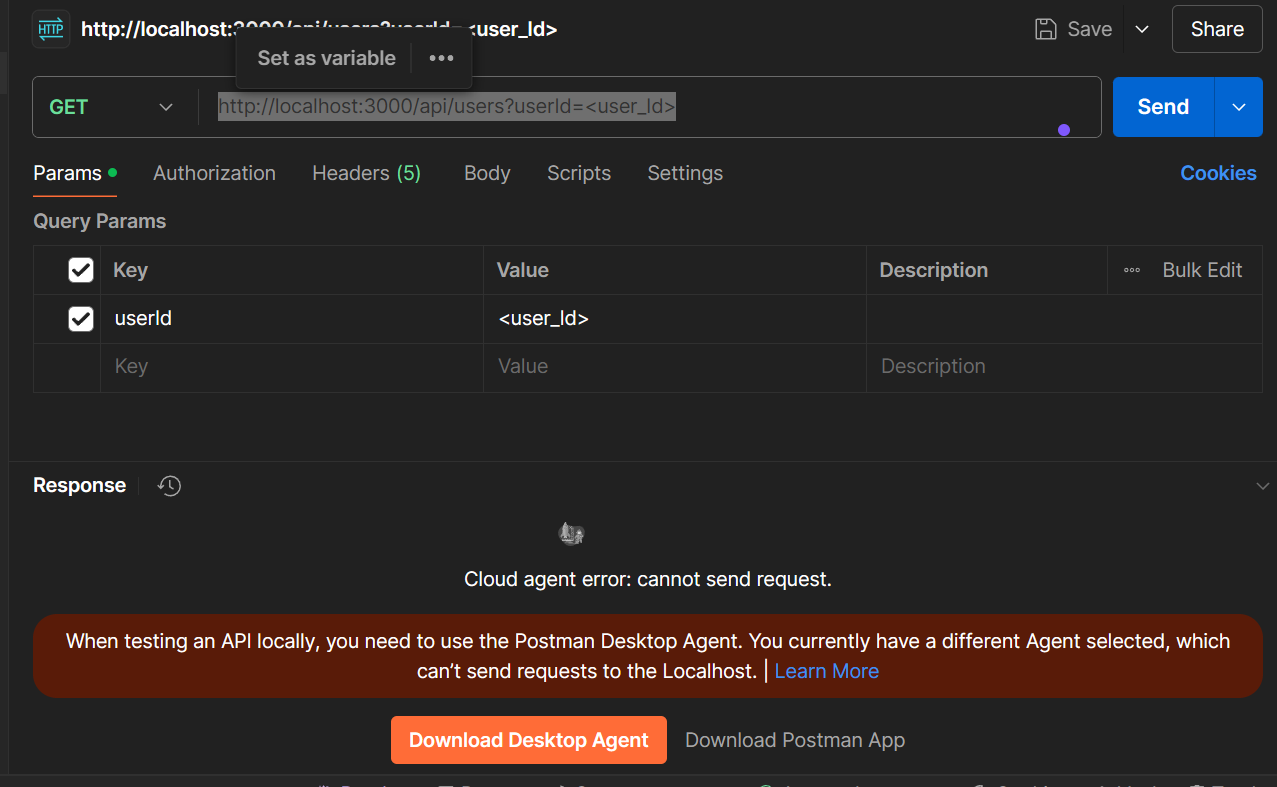Open the Scripts tab
Image resolution: width=1277 pixels, height=787 pixels.
[x=579, y=173]
